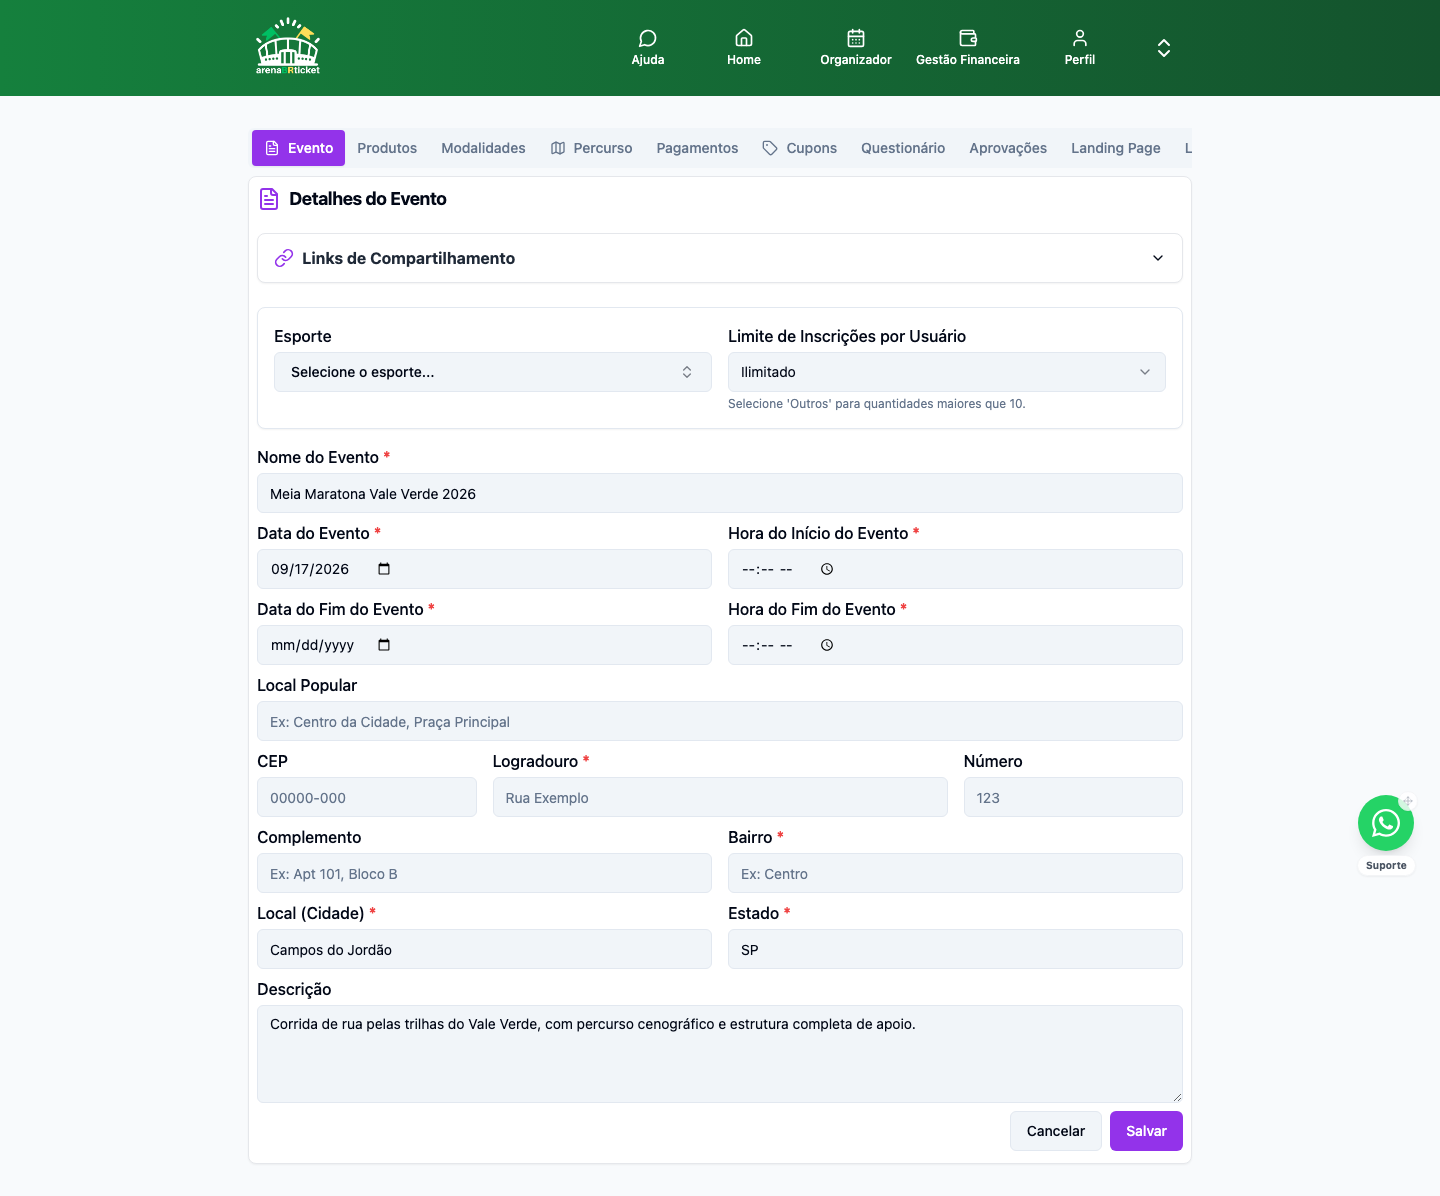This screenshot has width=1440, height=1196.
Task: Switch to the Landing Page tab
Action: click(1116, 148)
